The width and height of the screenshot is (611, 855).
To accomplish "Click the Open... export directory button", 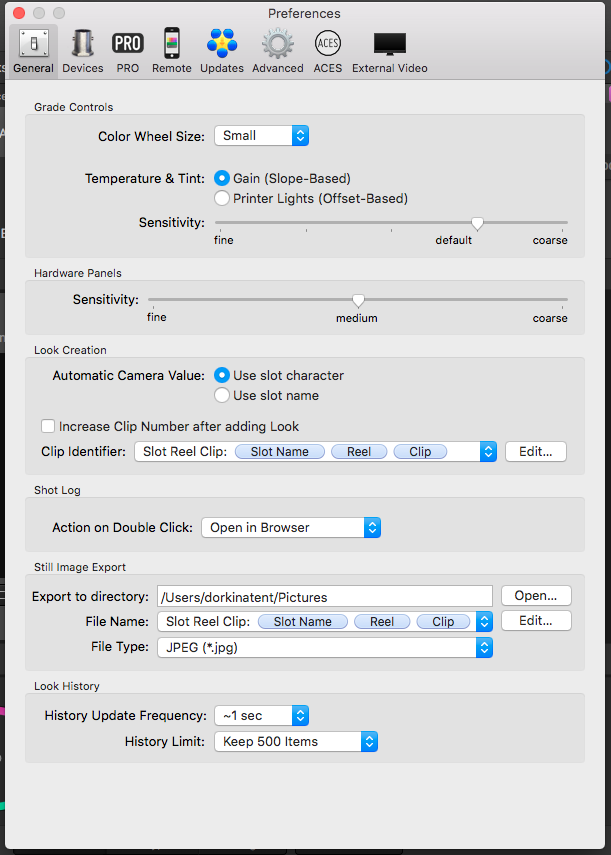I will (x=536, y=595).
